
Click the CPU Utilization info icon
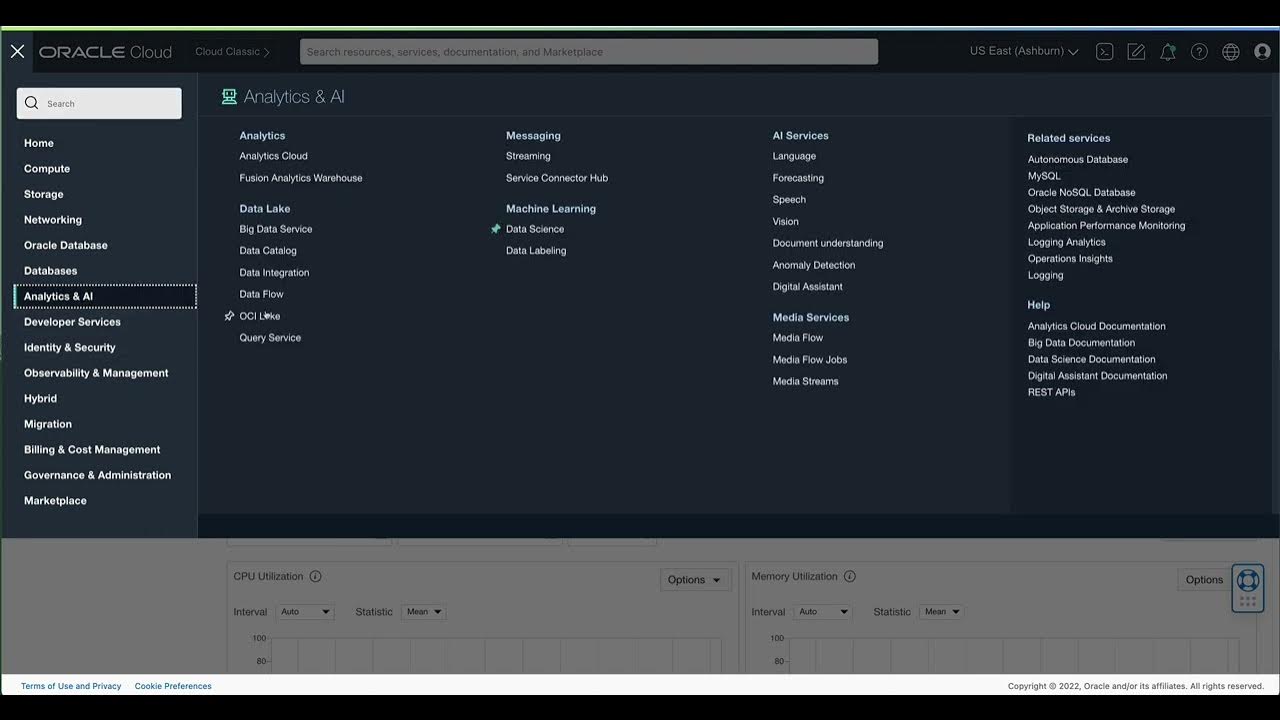coord(315,576)
